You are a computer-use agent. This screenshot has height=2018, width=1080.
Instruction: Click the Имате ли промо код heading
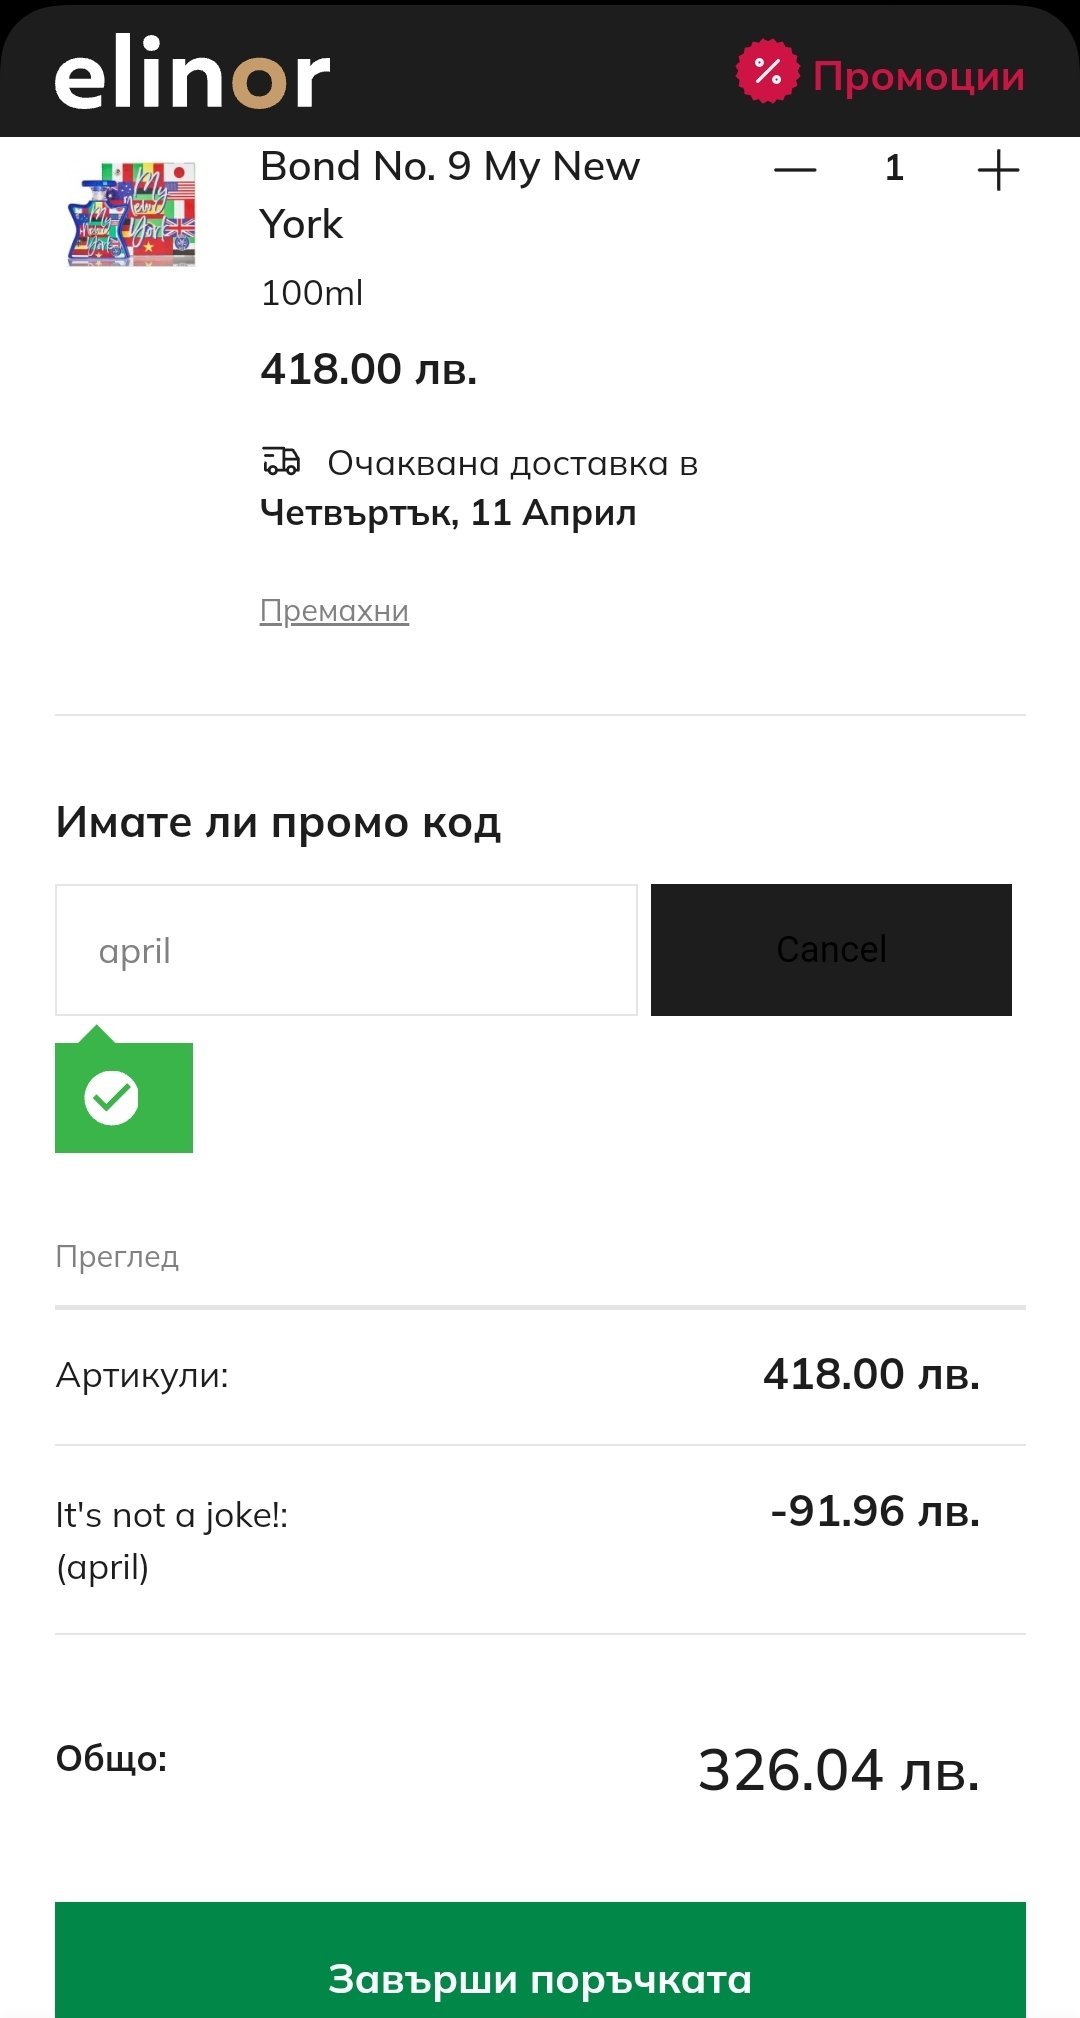(278, 822)
